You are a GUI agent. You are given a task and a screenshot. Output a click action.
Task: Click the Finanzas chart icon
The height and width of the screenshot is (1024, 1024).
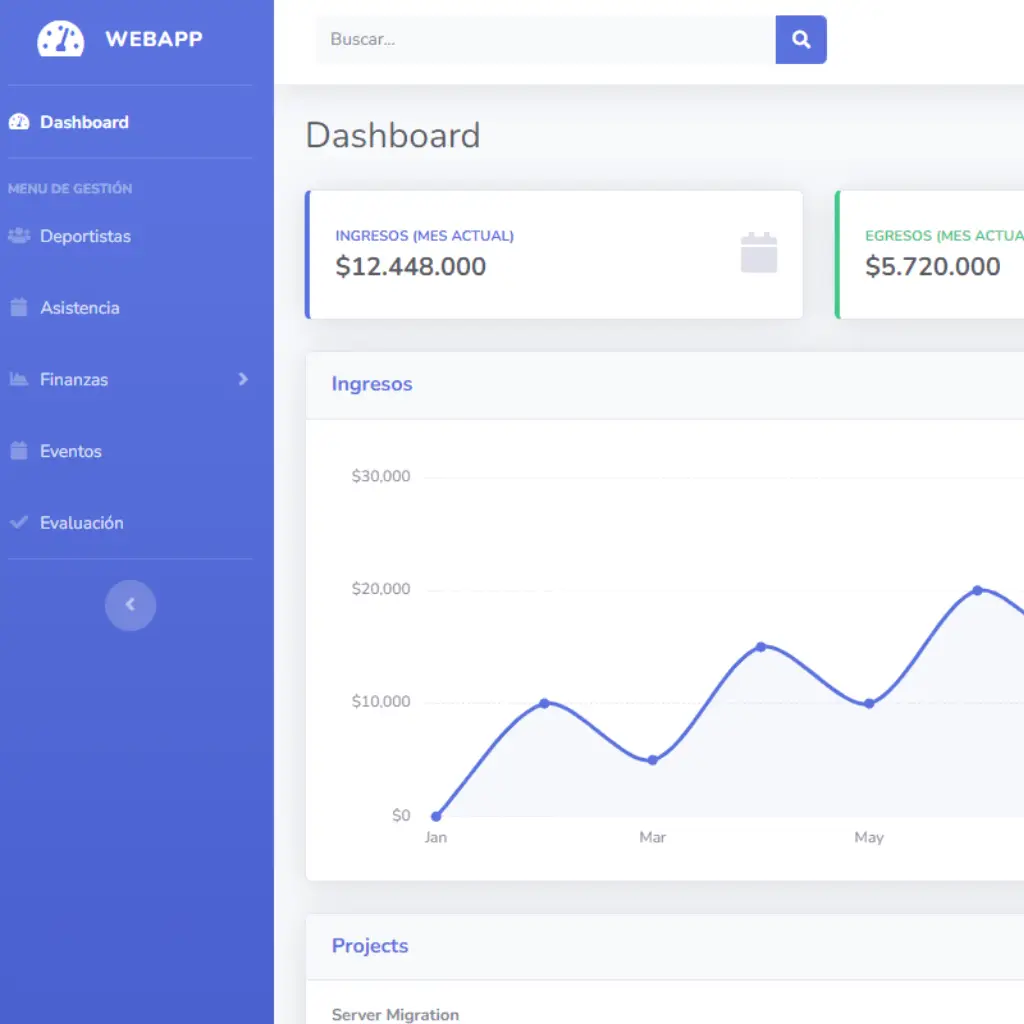click(18, 380)
